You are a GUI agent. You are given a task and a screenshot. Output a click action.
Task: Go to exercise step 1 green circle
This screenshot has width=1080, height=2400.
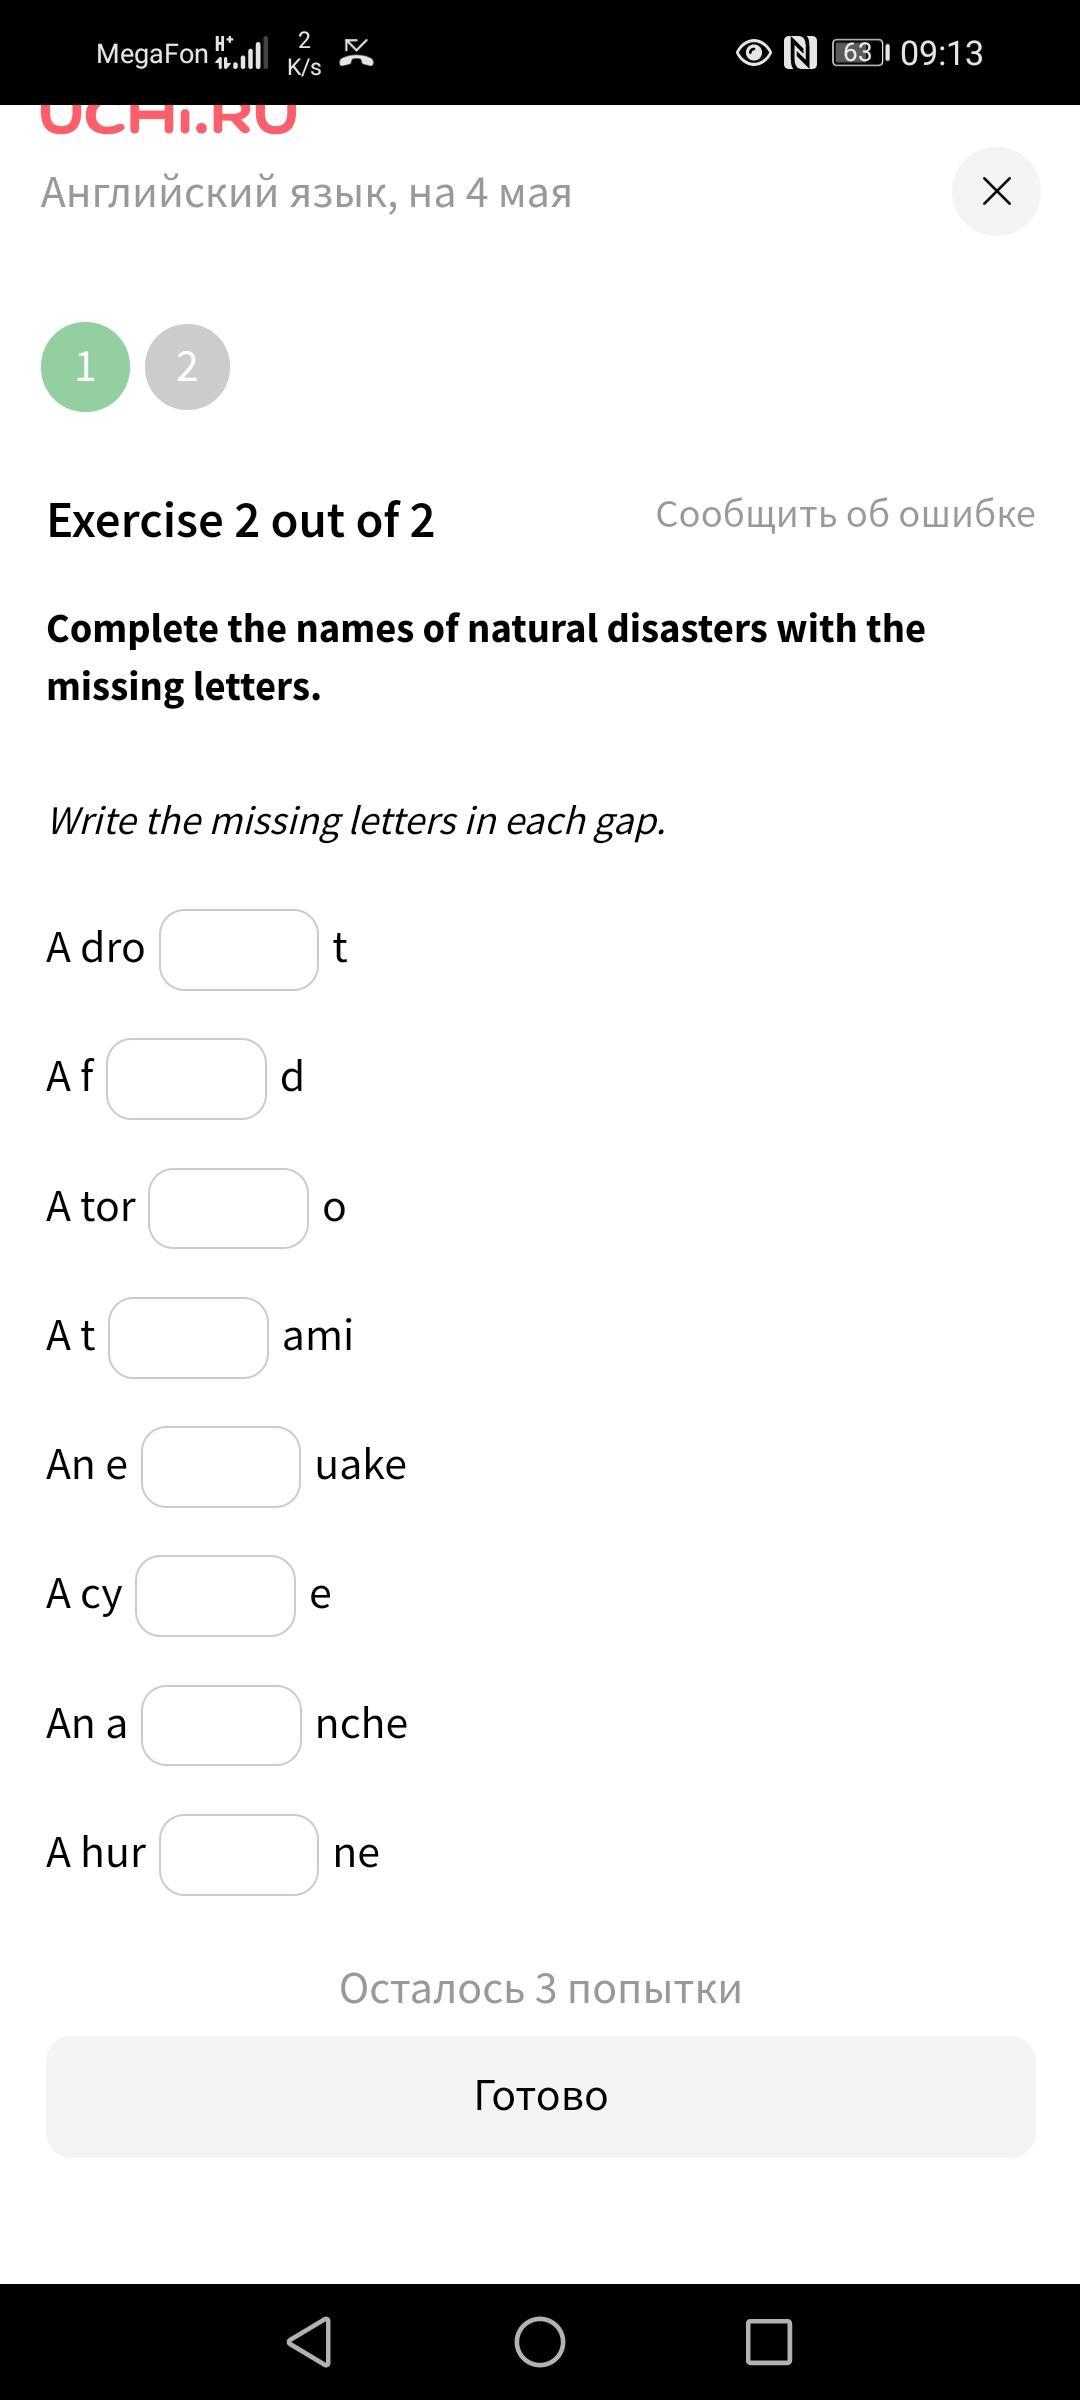pyautogui.click(x=85, y=367)
